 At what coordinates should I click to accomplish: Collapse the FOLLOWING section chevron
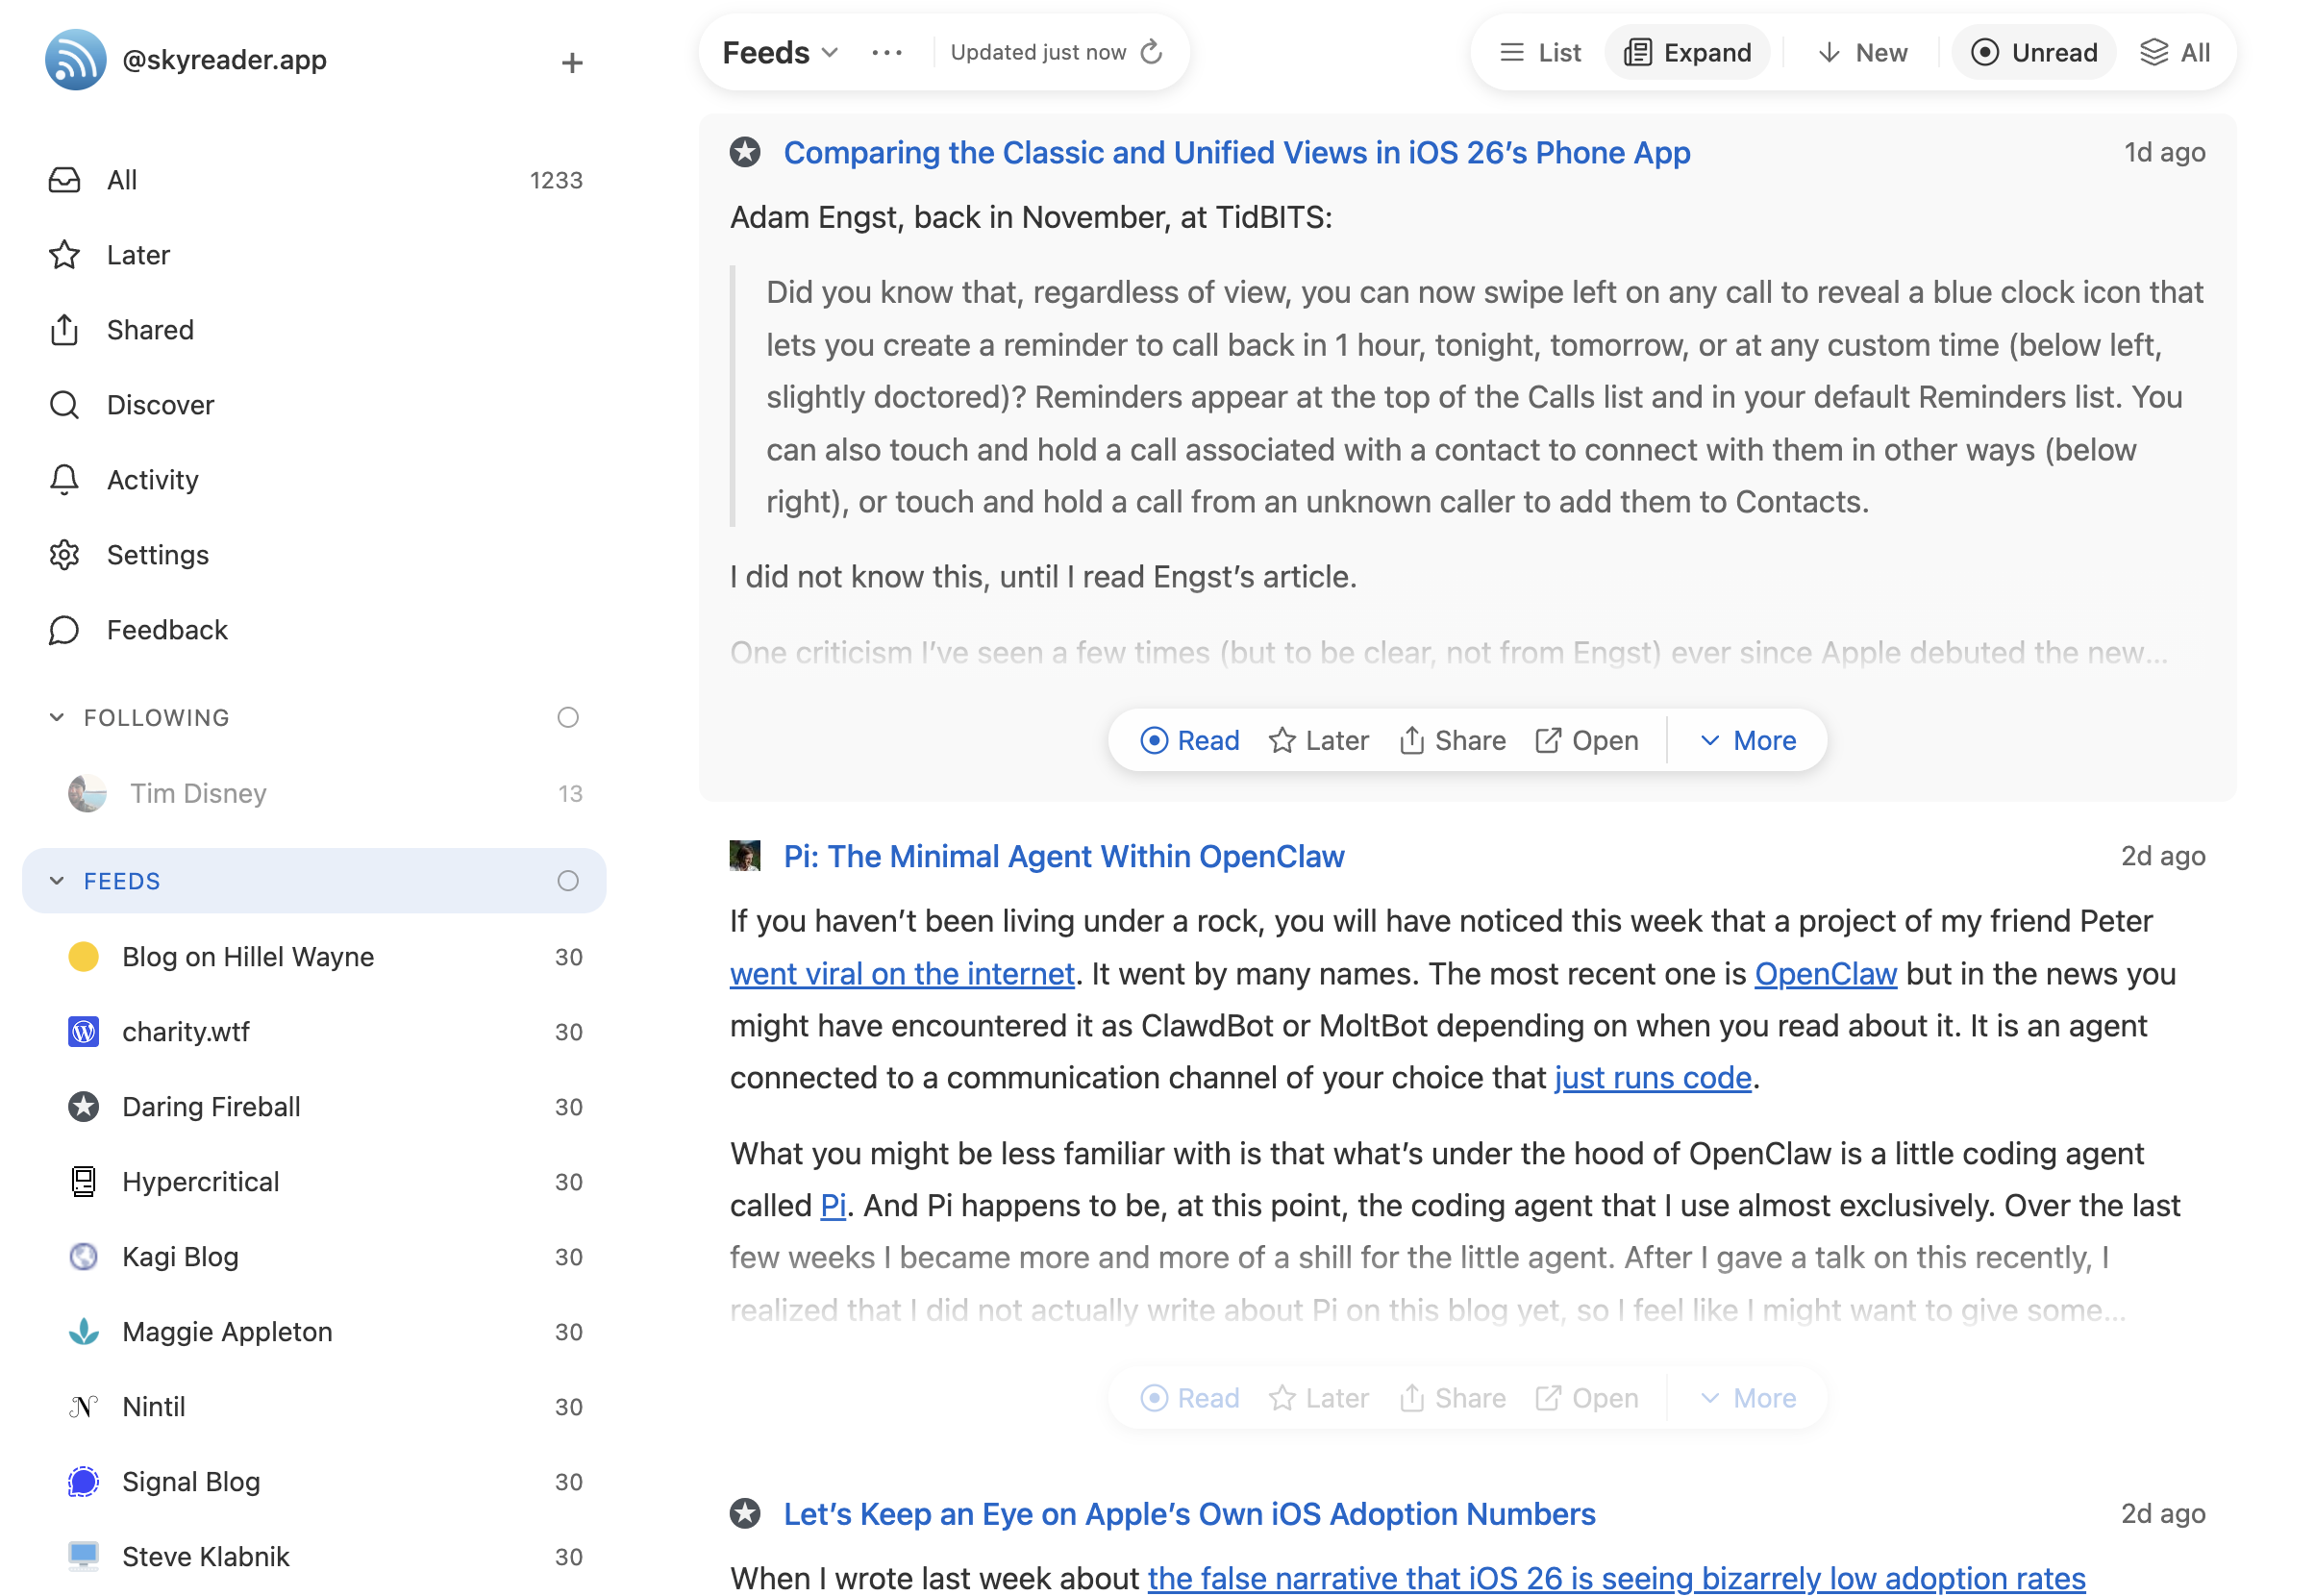57,717
